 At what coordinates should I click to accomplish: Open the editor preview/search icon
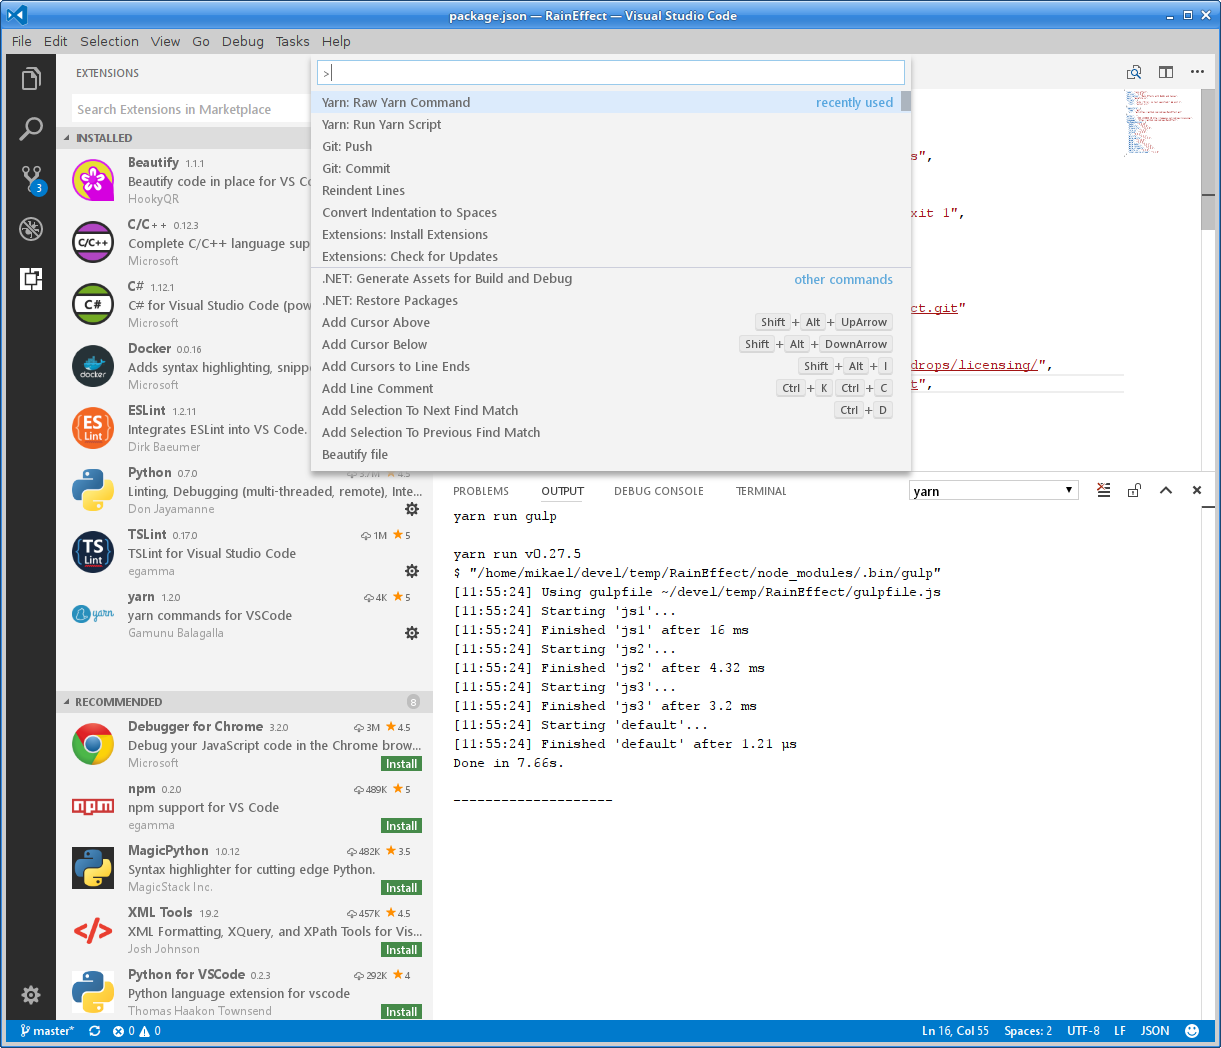[x=1134, y=72]
